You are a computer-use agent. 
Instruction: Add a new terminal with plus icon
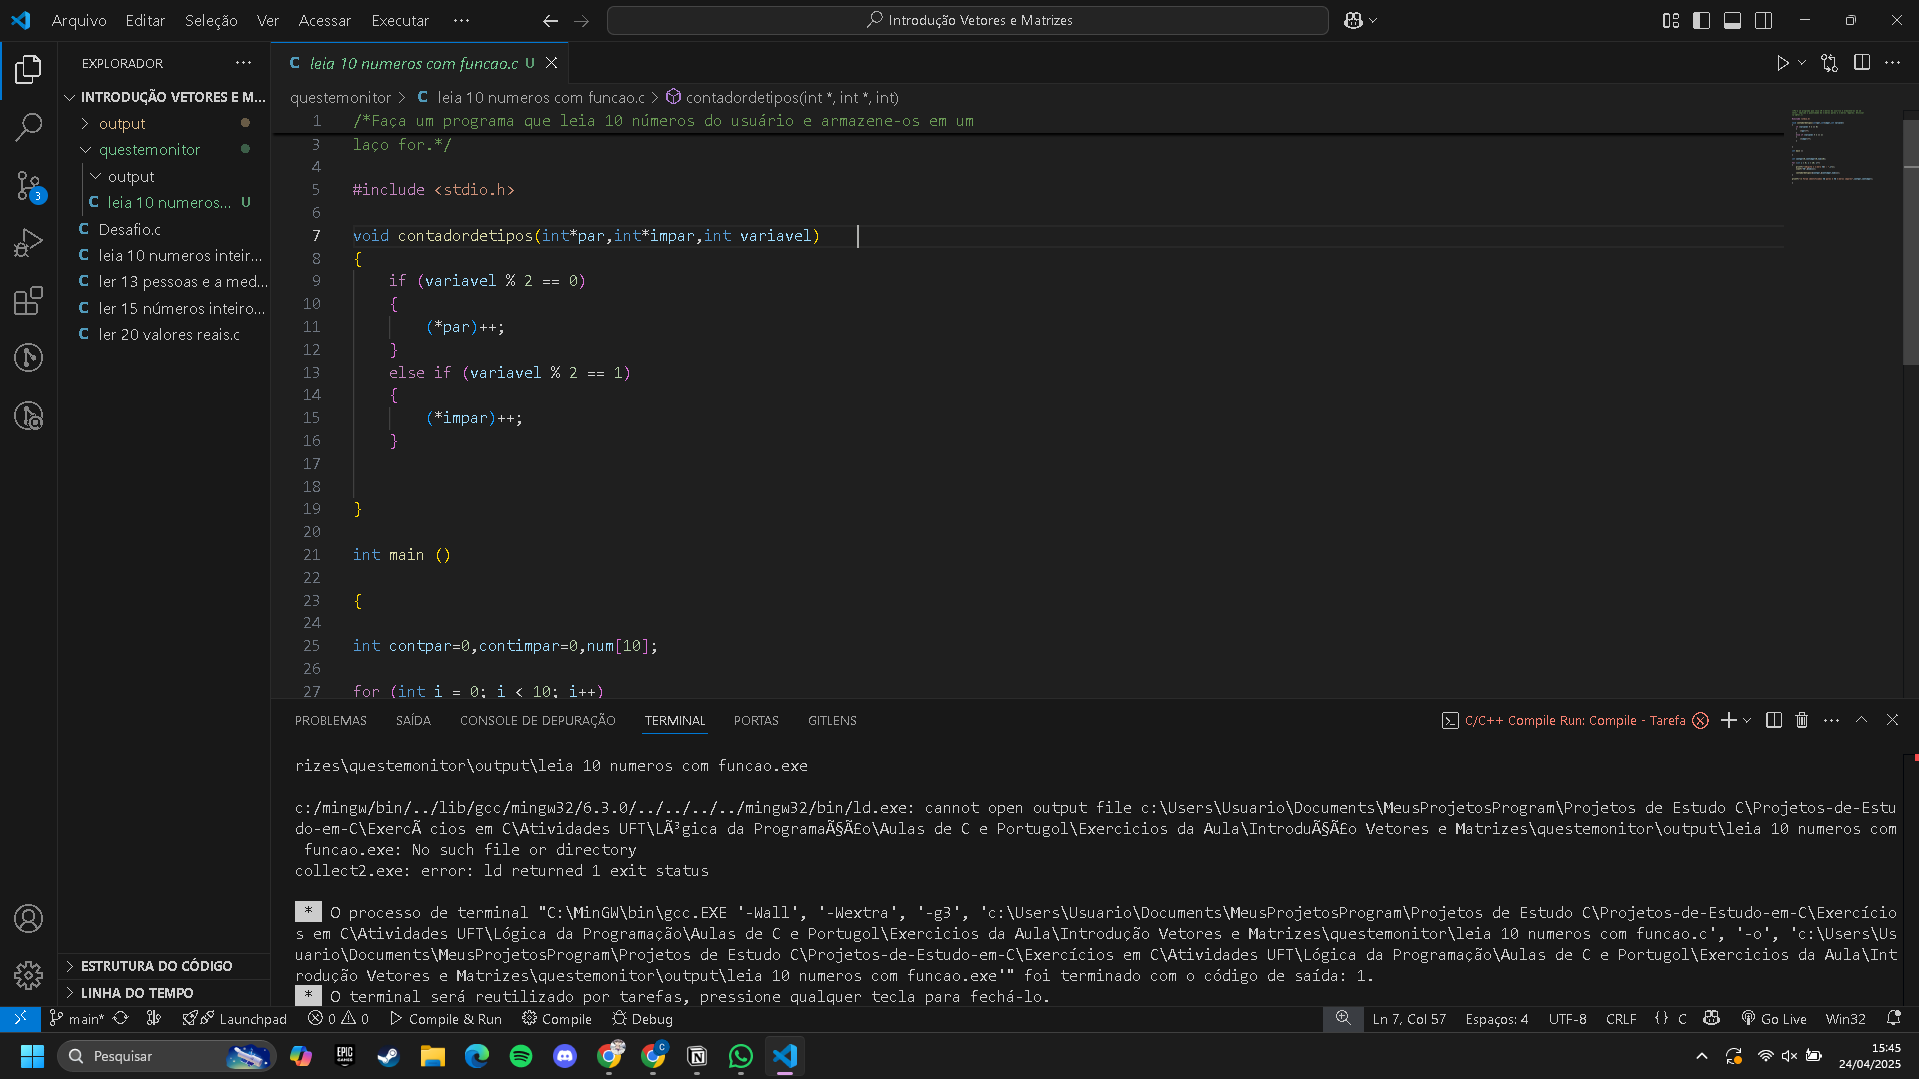pos(1728,720)
